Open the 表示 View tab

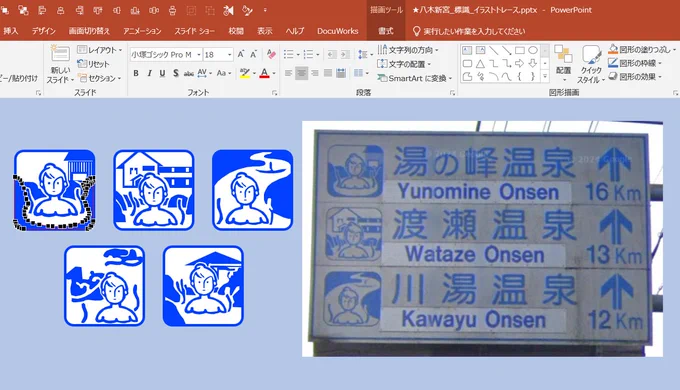265,31
